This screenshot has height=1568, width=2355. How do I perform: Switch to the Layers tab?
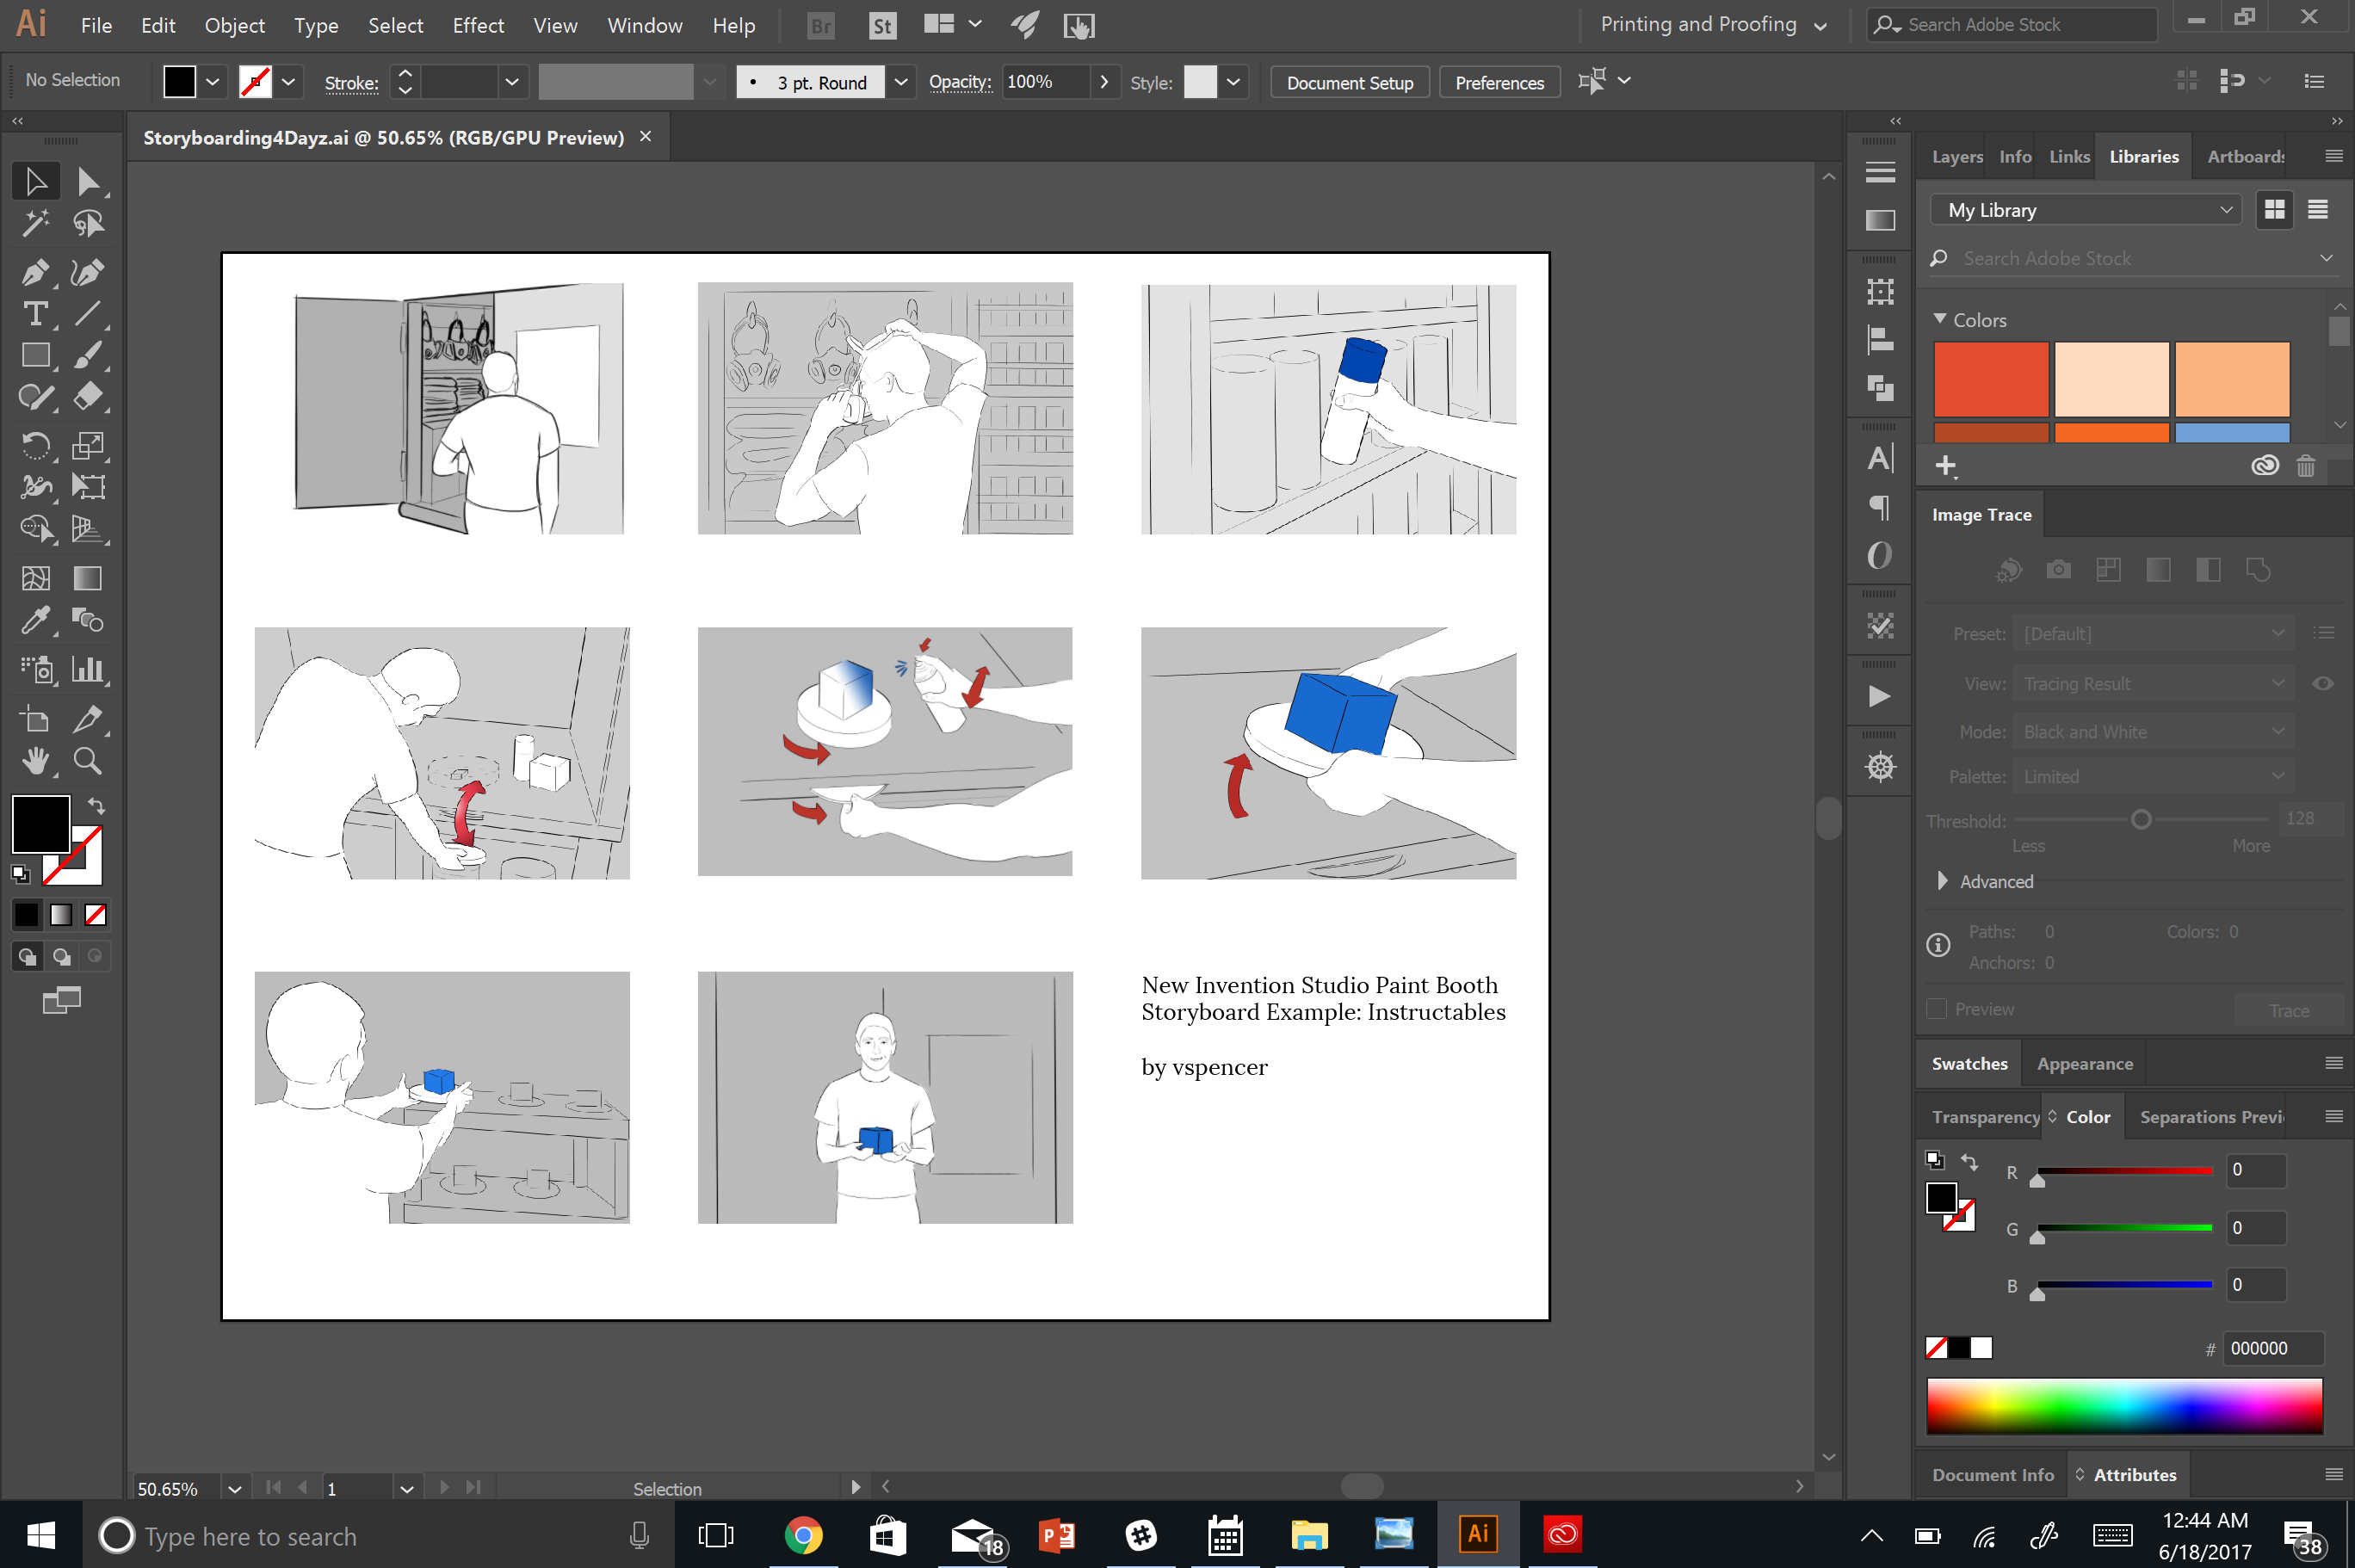pyautogui.click(x=1956, y=157)
